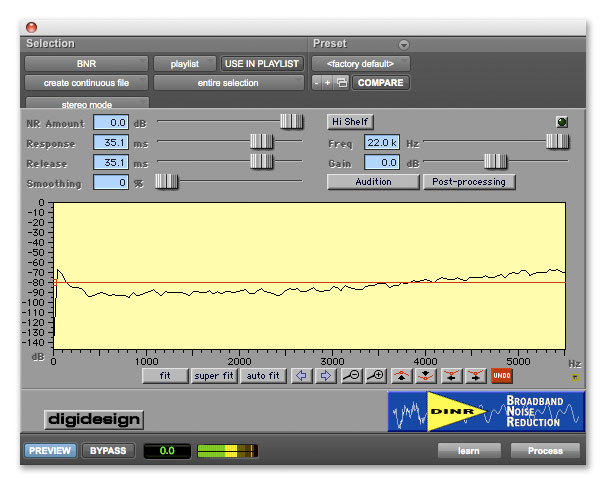Click the zoom in magnifier icon
The width and height of the screenshot is (606, 485).
[x=376, y=376]
